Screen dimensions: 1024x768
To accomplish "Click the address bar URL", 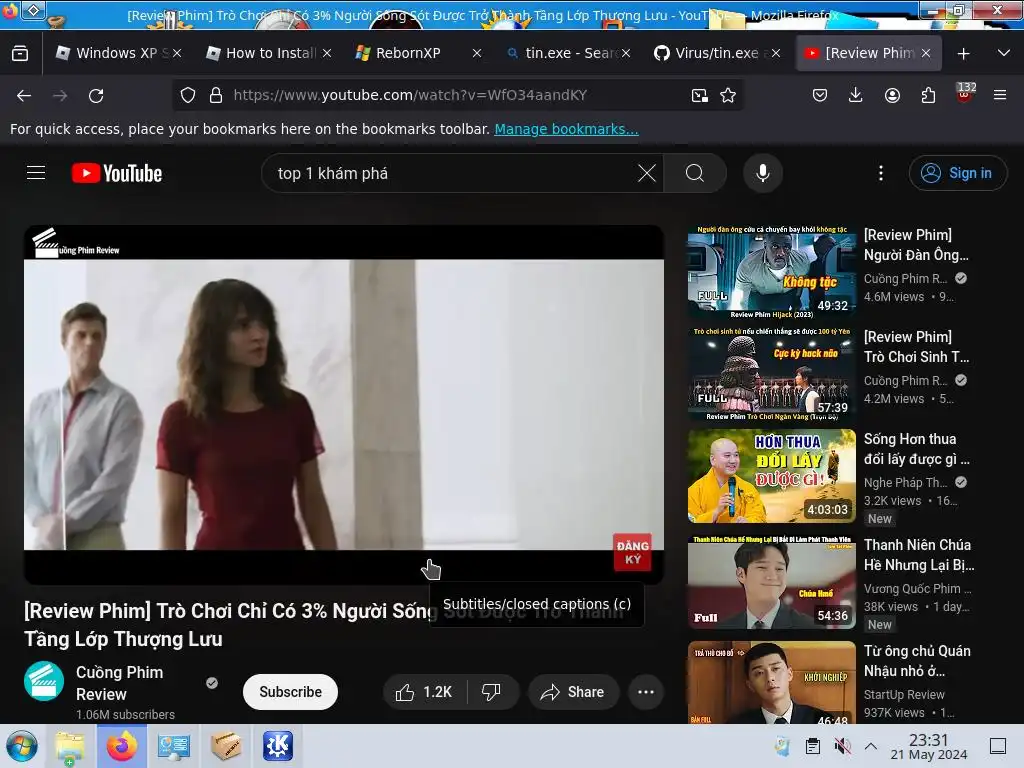I will (410, 95).
